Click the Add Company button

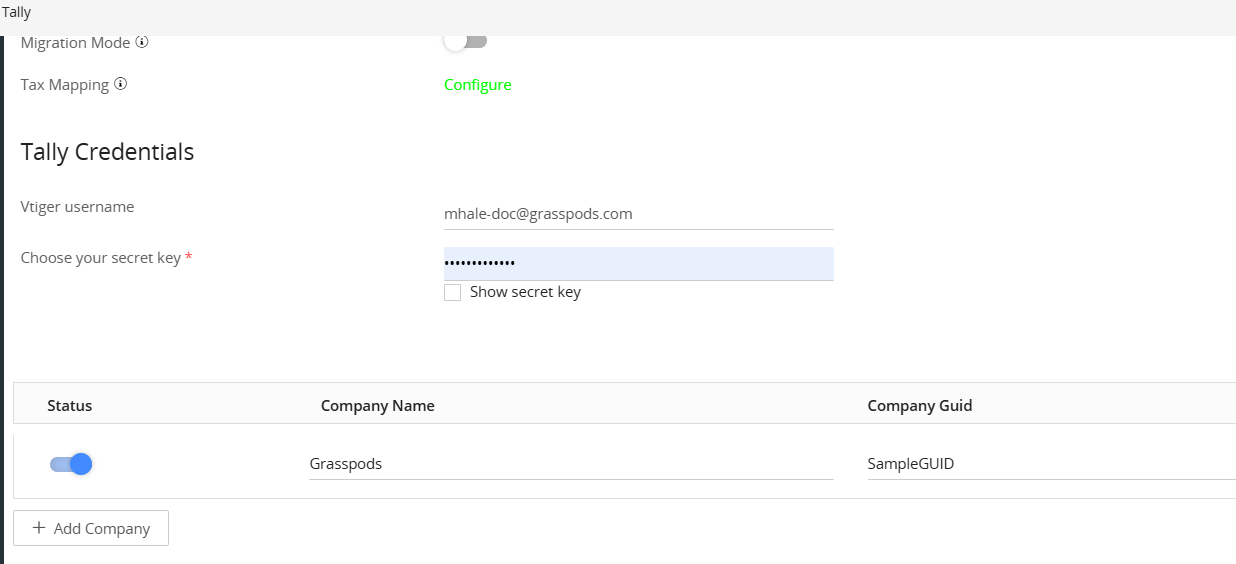(x=91, y=528)
